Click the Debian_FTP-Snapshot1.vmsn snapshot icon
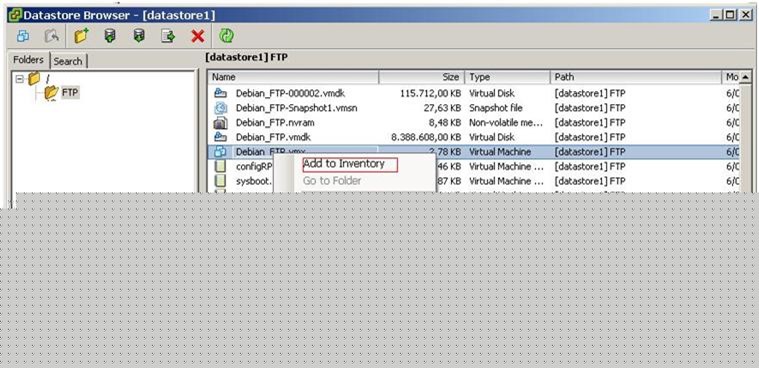Viewport: 759px width, 368px height. [x=220, y=108]
